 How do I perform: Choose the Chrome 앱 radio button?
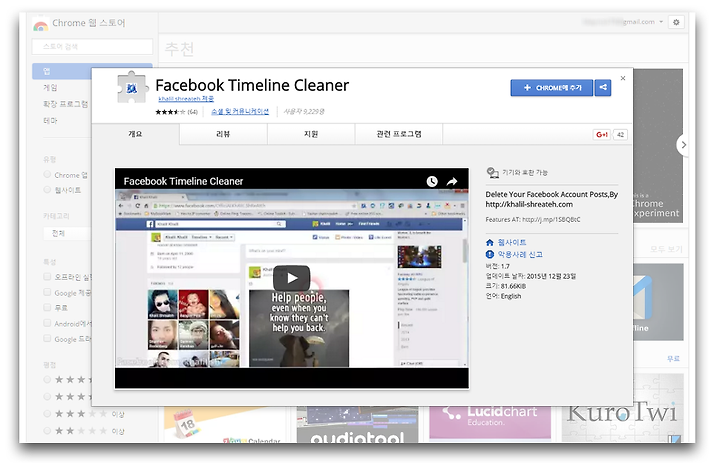coord(47,175)
